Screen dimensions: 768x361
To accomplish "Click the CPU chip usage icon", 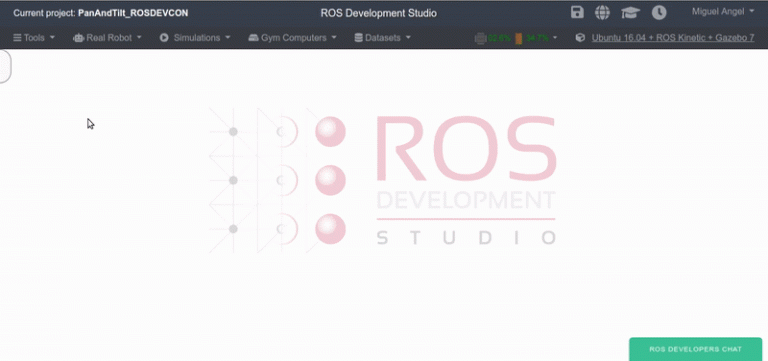I will pos(480,38).
